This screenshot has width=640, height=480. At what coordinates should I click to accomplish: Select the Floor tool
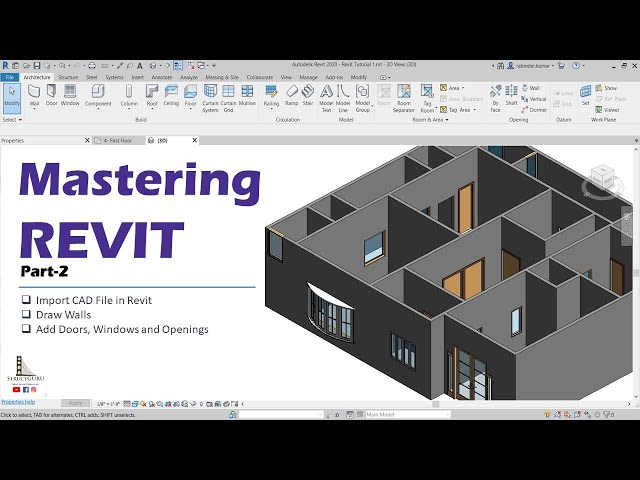[x=191, y=96]
